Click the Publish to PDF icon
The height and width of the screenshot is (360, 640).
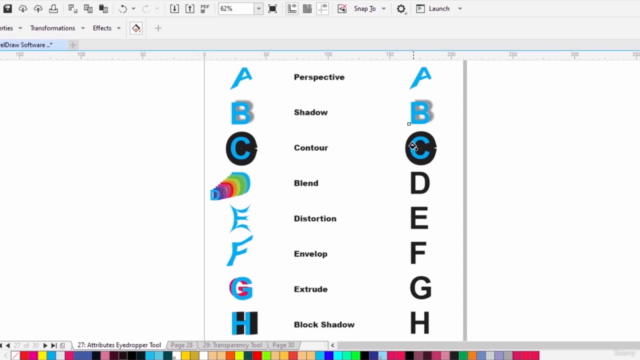205,9
